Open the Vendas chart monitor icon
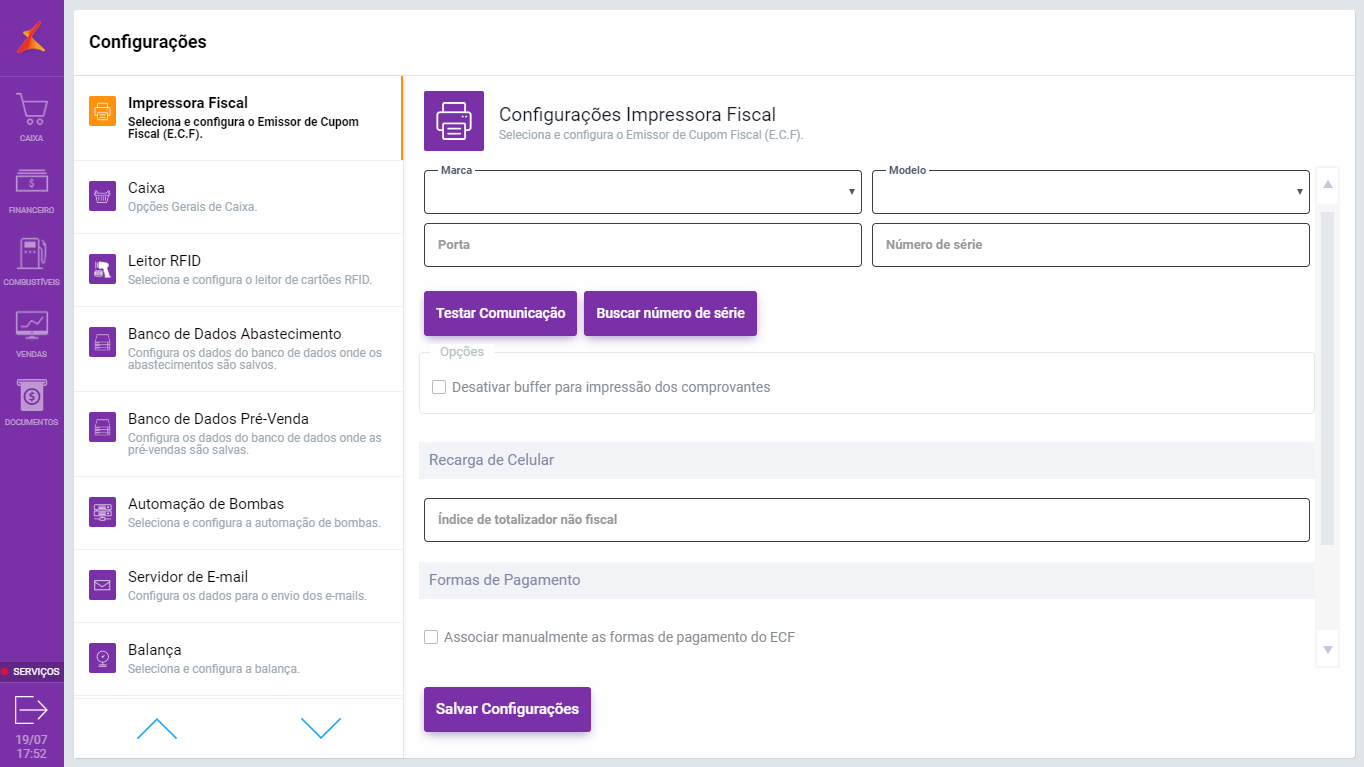The image size is (1364, 767). tap(32, 326)
